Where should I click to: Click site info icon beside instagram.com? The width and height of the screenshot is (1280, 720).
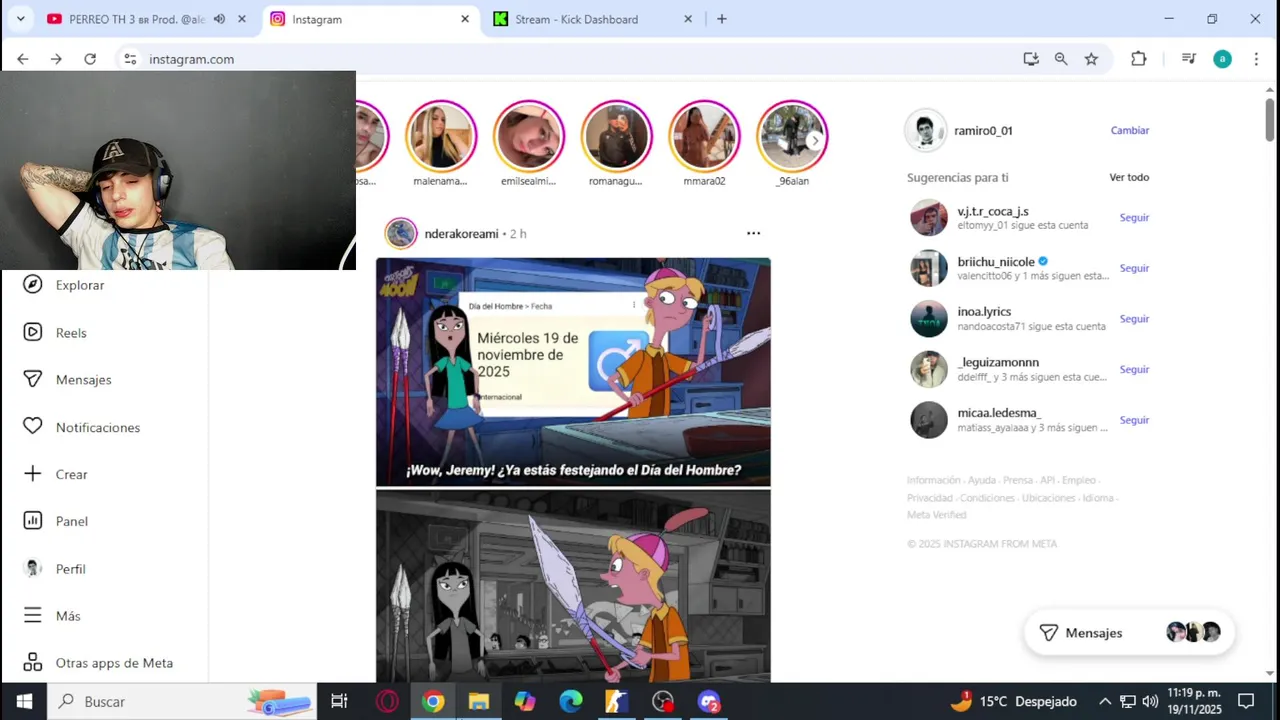(130, 59)
